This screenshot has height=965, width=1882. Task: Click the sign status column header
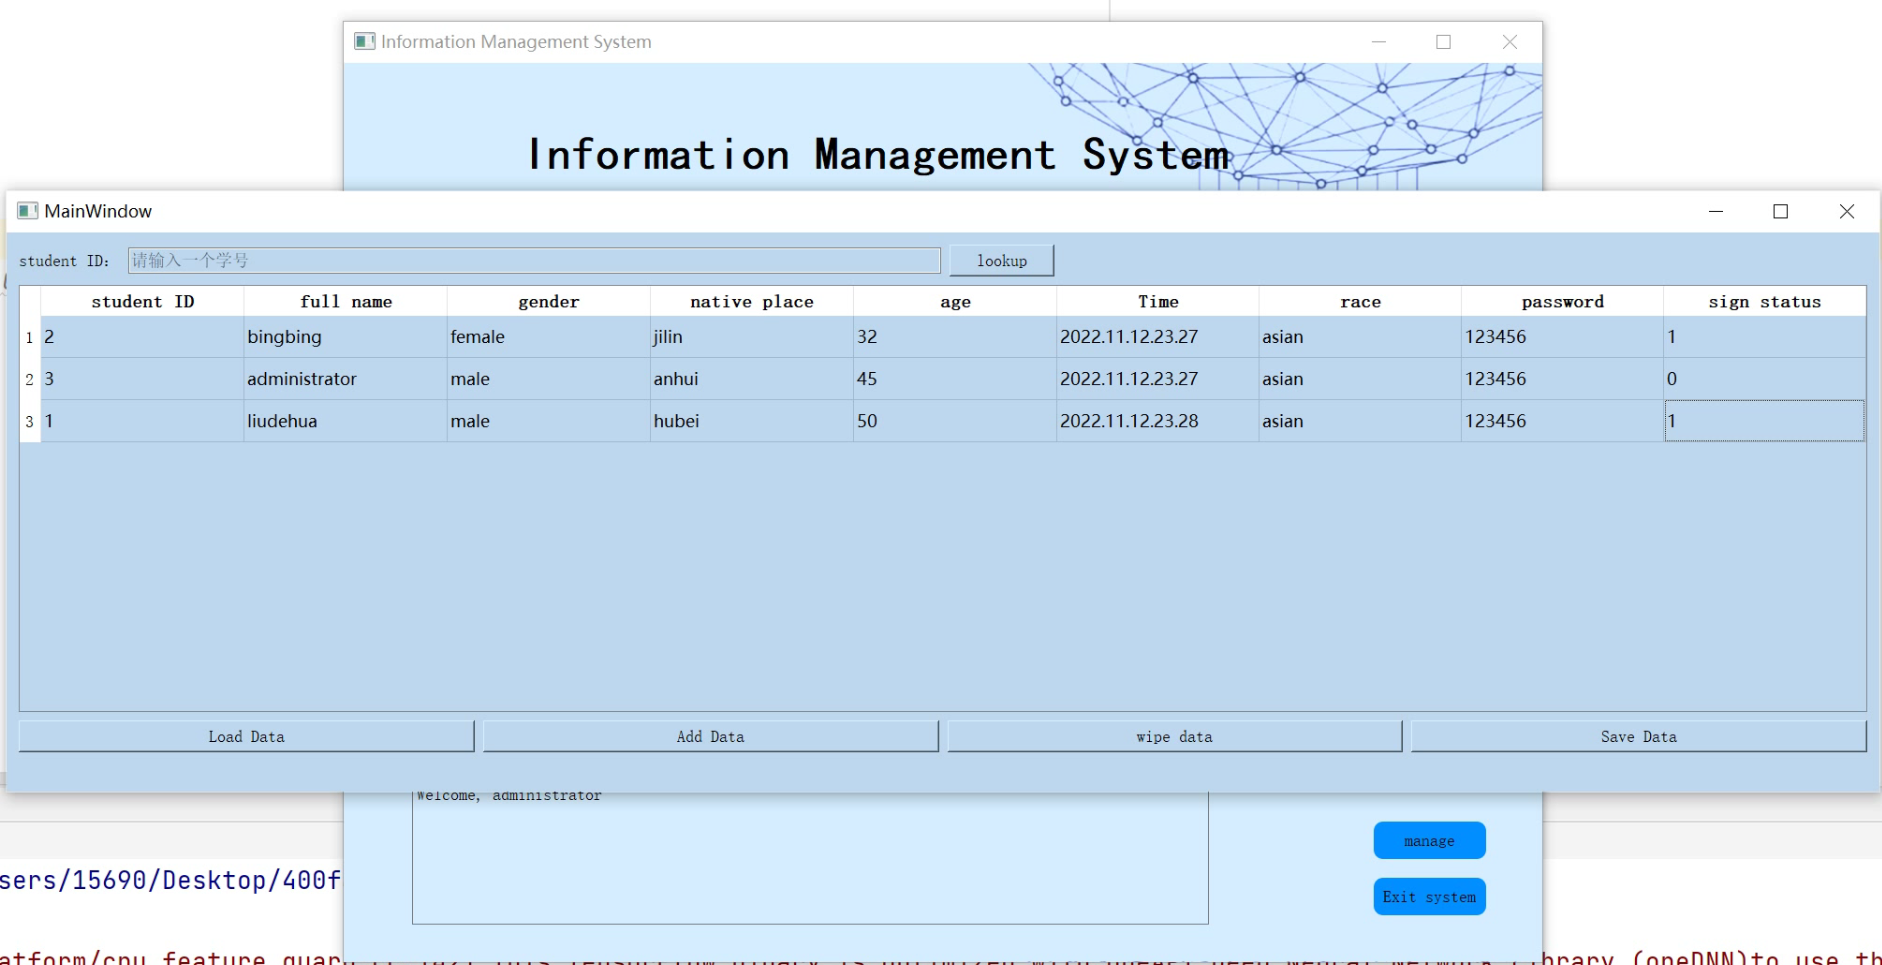point(1764,302)
